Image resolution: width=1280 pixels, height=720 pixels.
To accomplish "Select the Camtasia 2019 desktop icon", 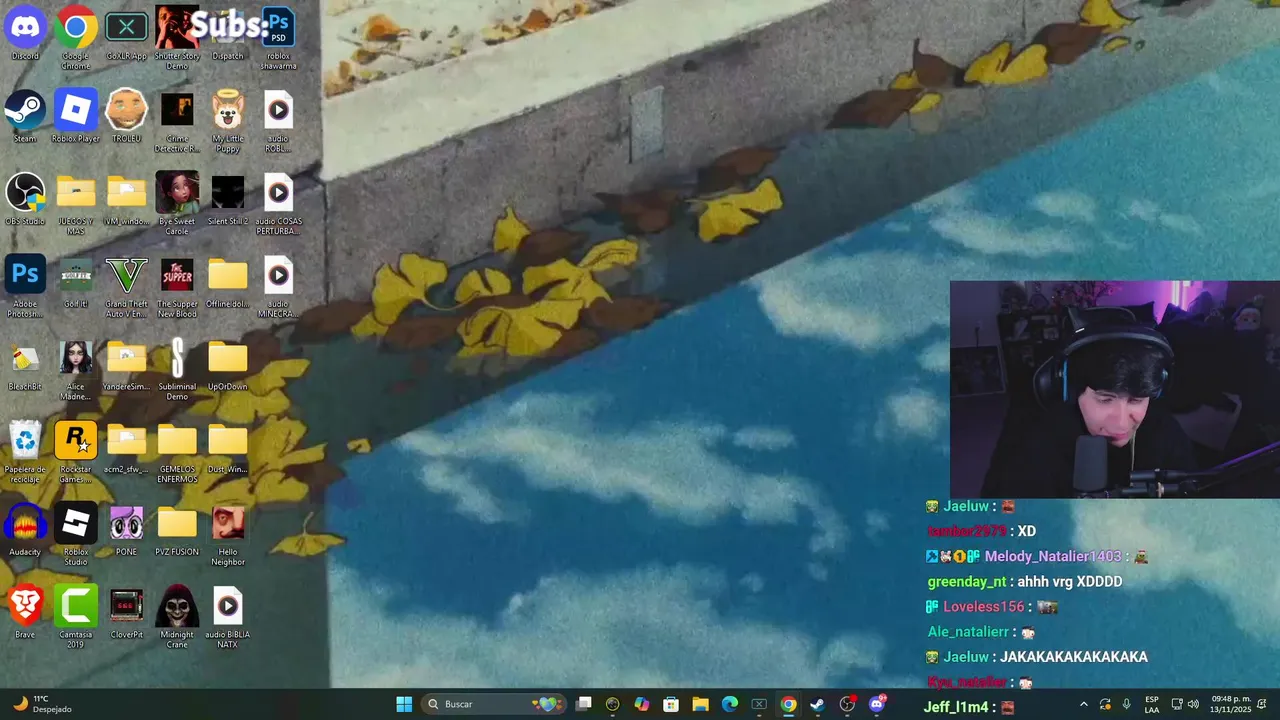I will (76, 617).
